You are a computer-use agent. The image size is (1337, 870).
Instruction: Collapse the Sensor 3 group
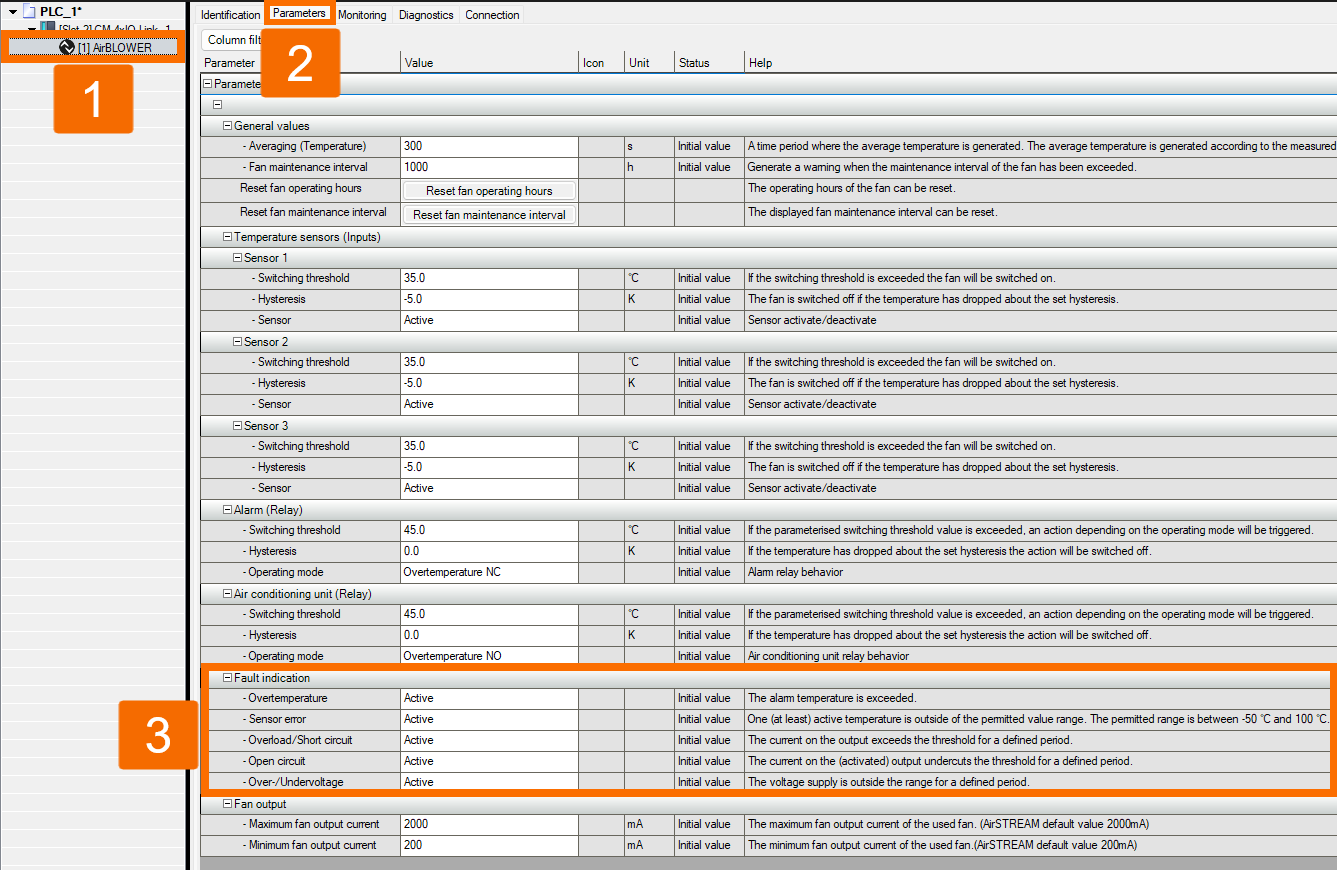click(x=237, y=426)
